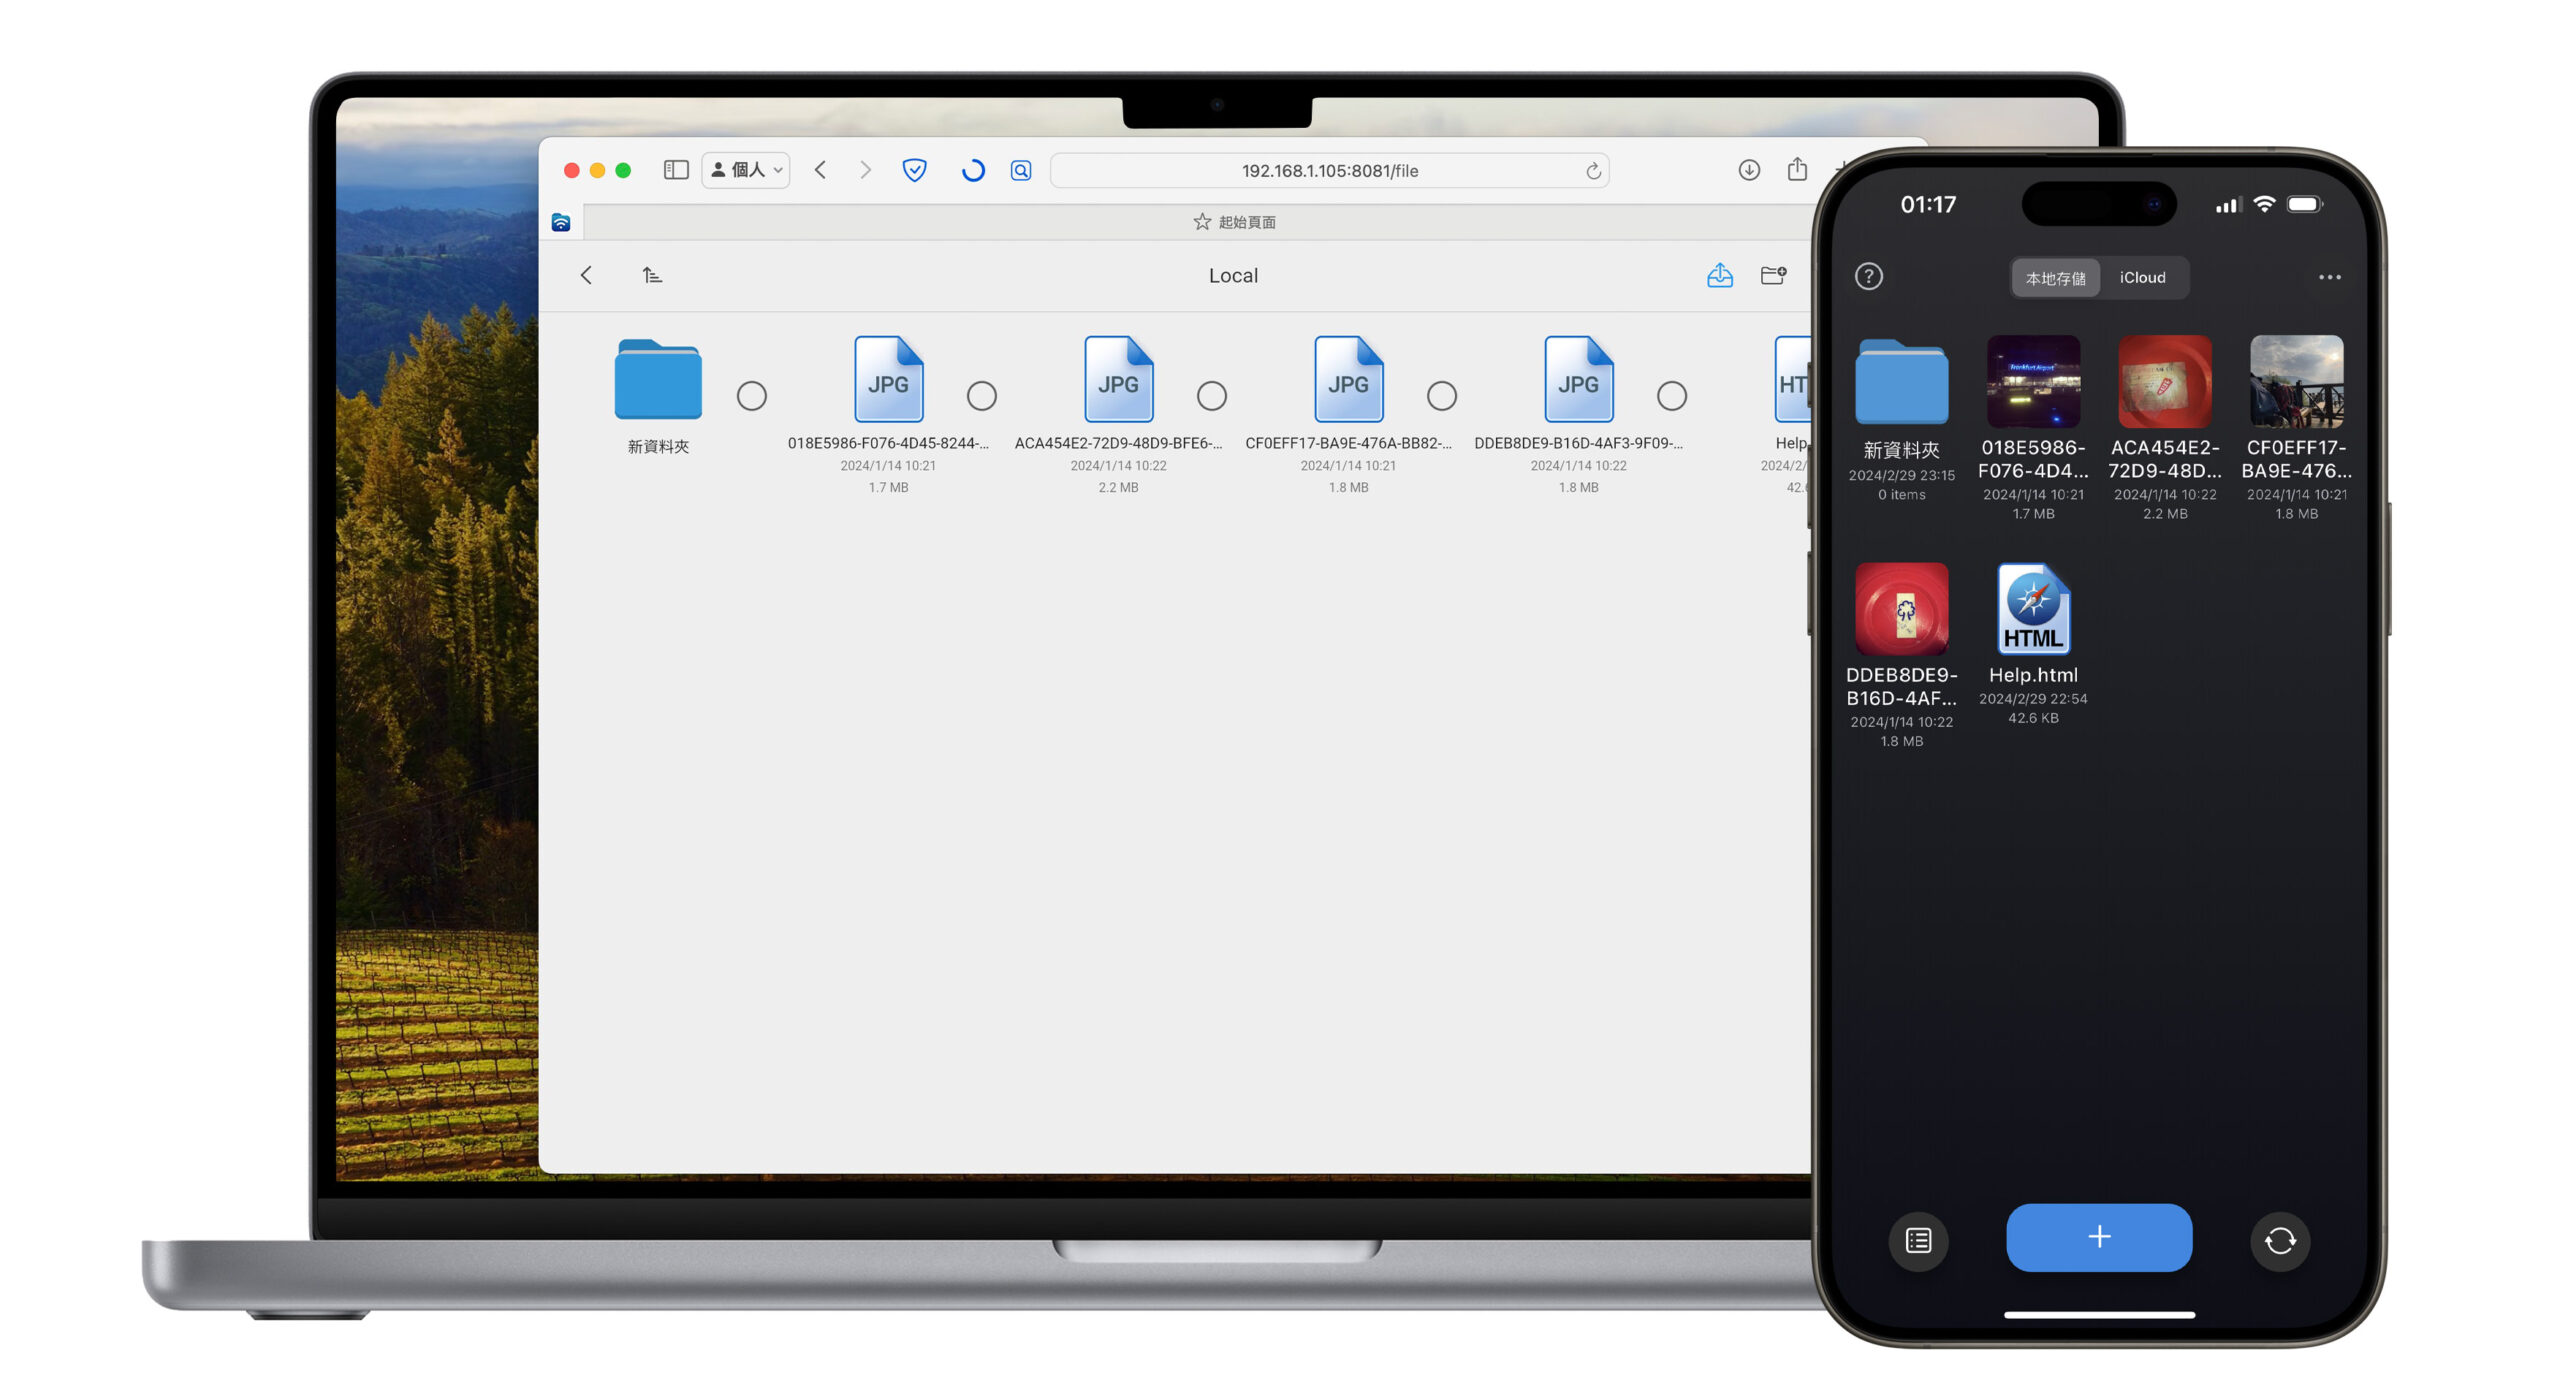2560x1391 pixels.
Task: Open the sort order icon in the Local page
Action: [x=652, y=275]
